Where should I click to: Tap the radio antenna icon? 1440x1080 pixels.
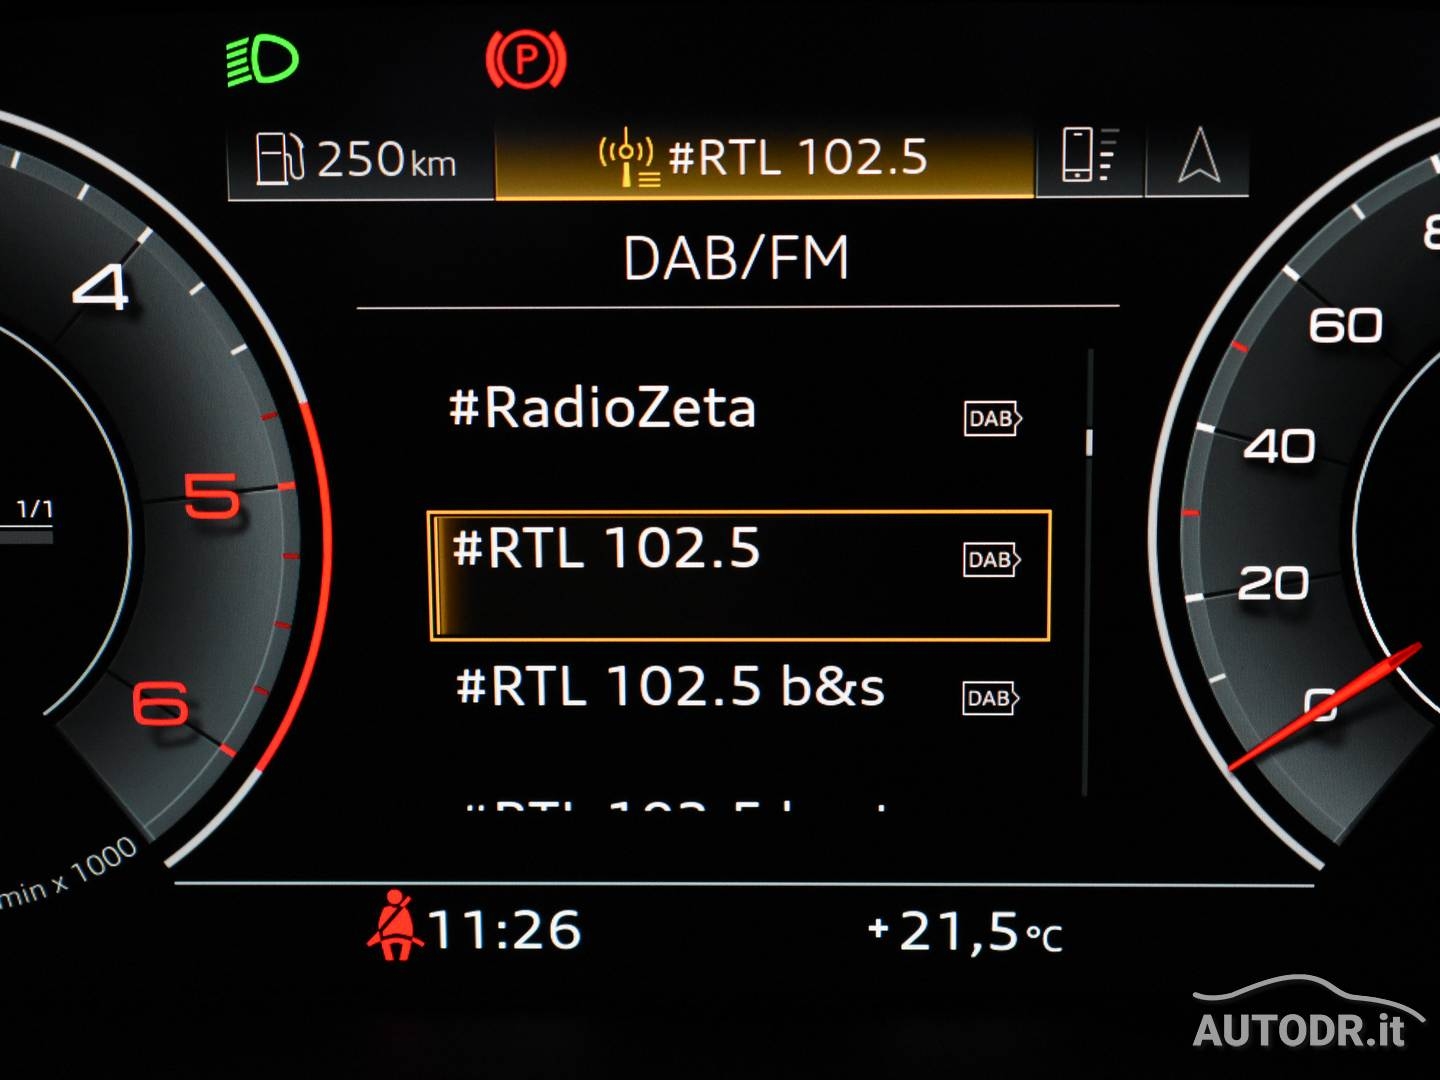point(628,157)
